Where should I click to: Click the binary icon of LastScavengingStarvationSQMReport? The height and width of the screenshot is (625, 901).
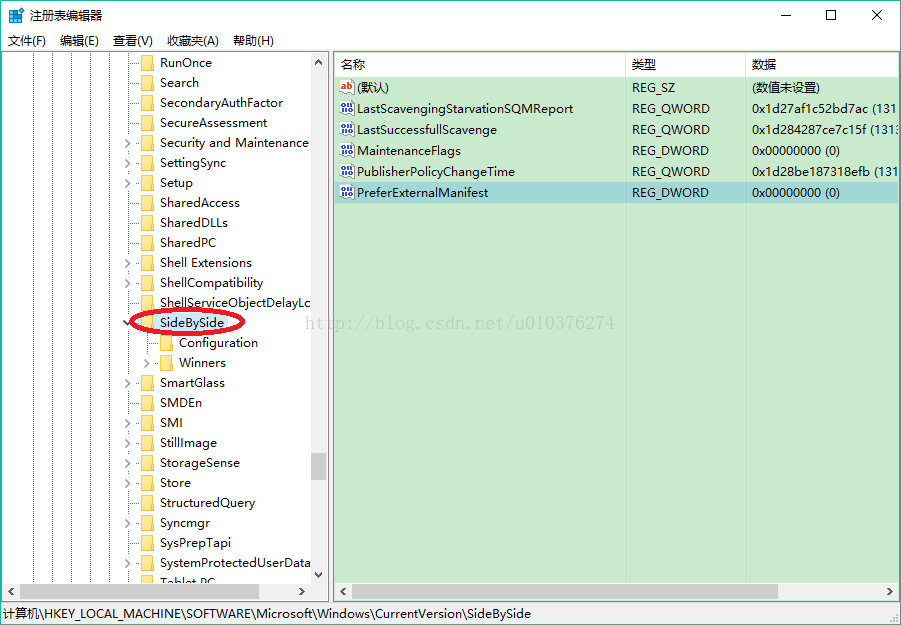pos(346,108)
